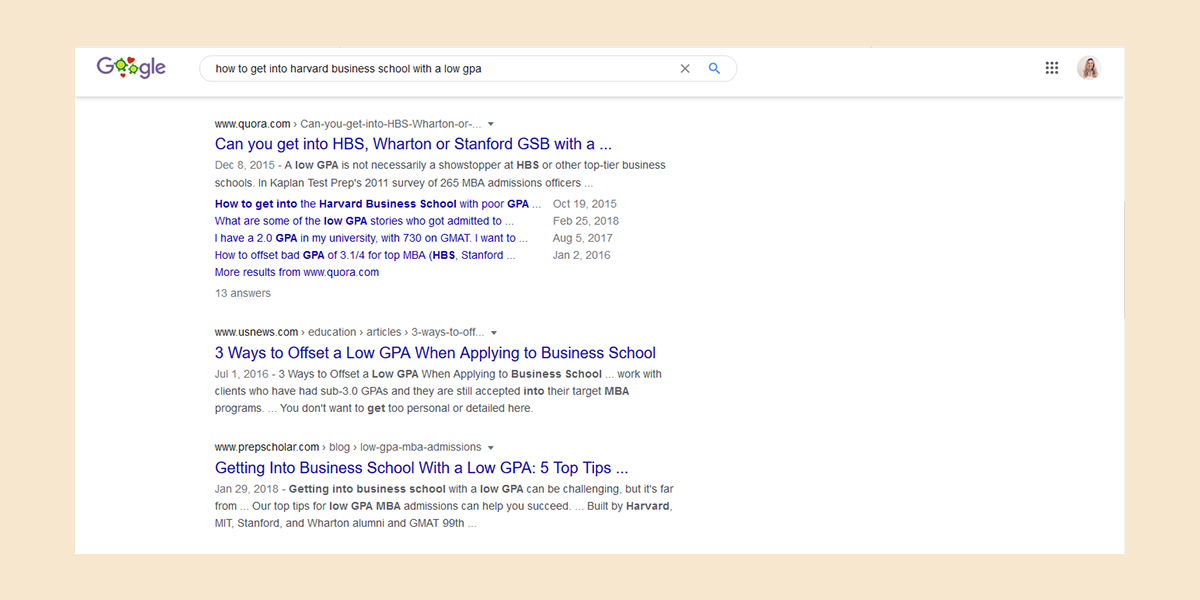Clear the search query with X icon
This screenshot has width=1200, height=600.
(685, 69)
